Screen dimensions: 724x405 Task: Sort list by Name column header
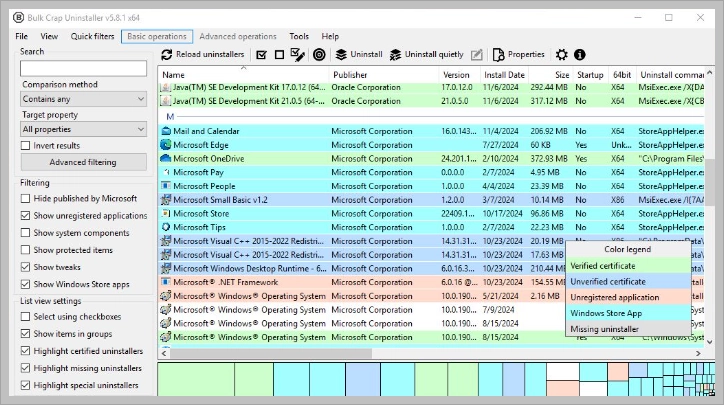244,75
